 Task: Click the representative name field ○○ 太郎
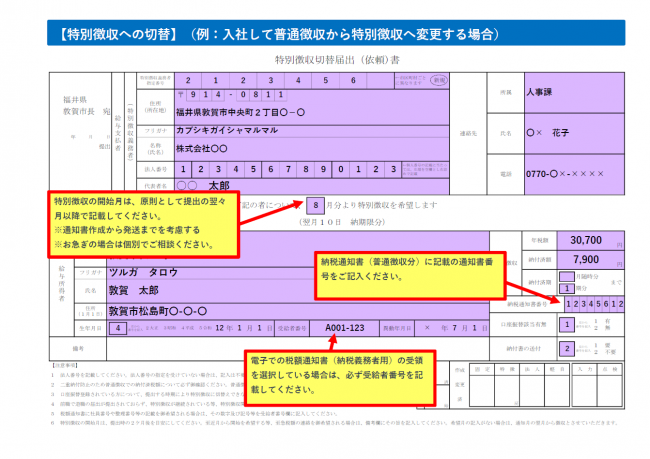coord(312,186)
